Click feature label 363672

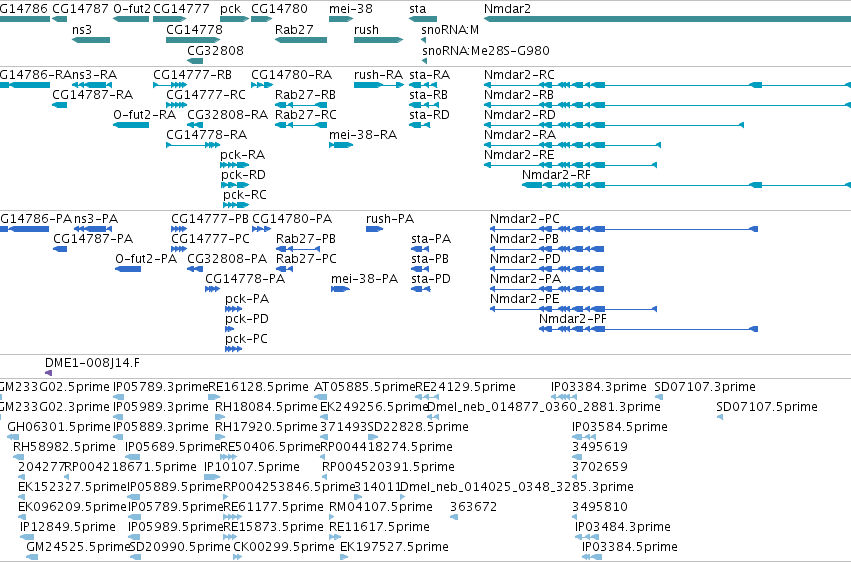click(x=473, y=507)
